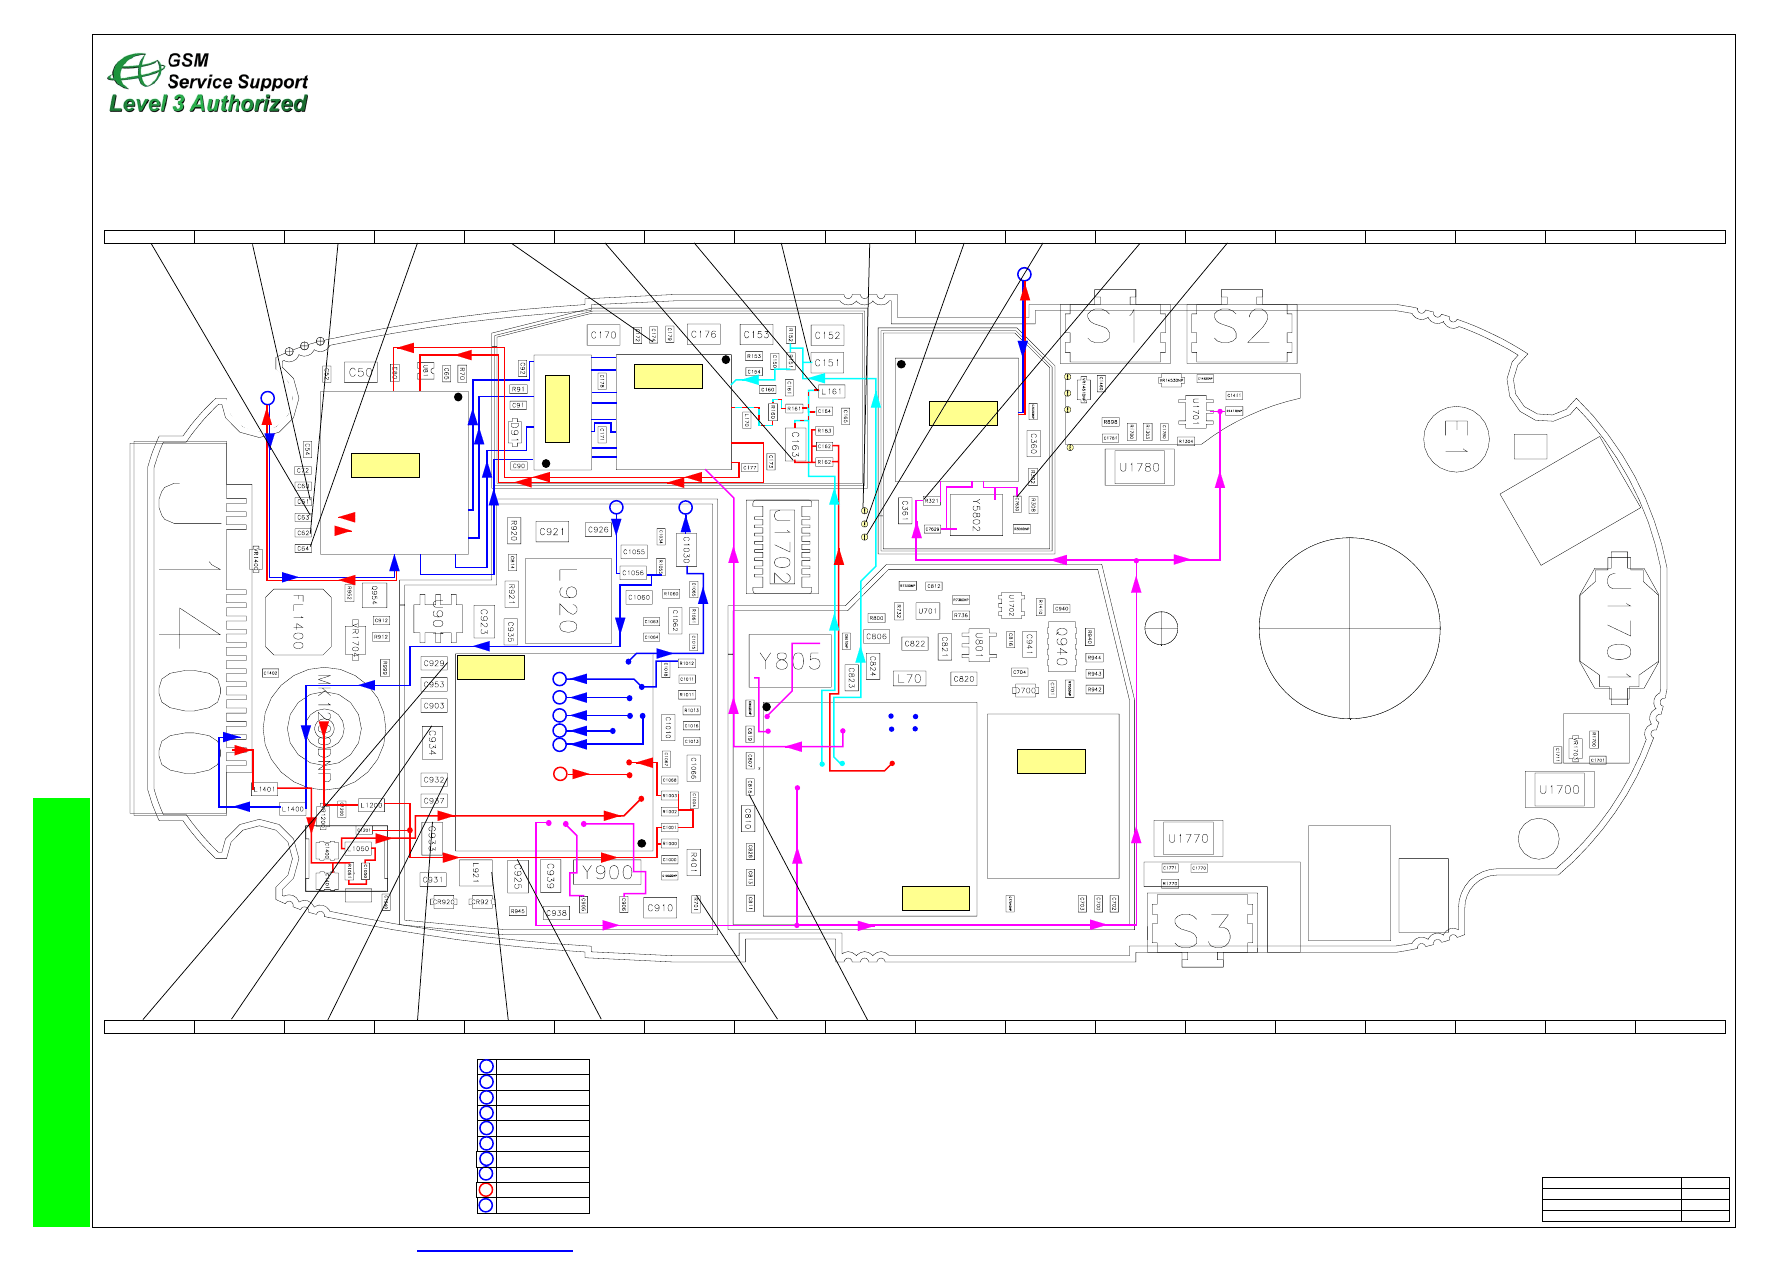Click the large crosshair circle on the board
This screenshot has height=1263, width=1787.
click(x=1349, y=628)
